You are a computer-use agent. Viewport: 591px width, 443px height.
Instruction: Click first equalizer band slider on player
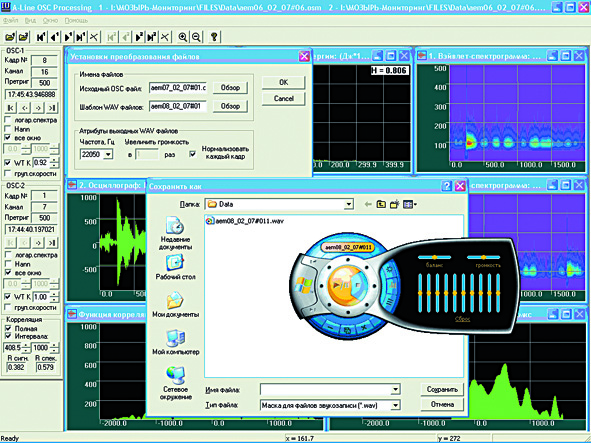click(x=420, y=293)
